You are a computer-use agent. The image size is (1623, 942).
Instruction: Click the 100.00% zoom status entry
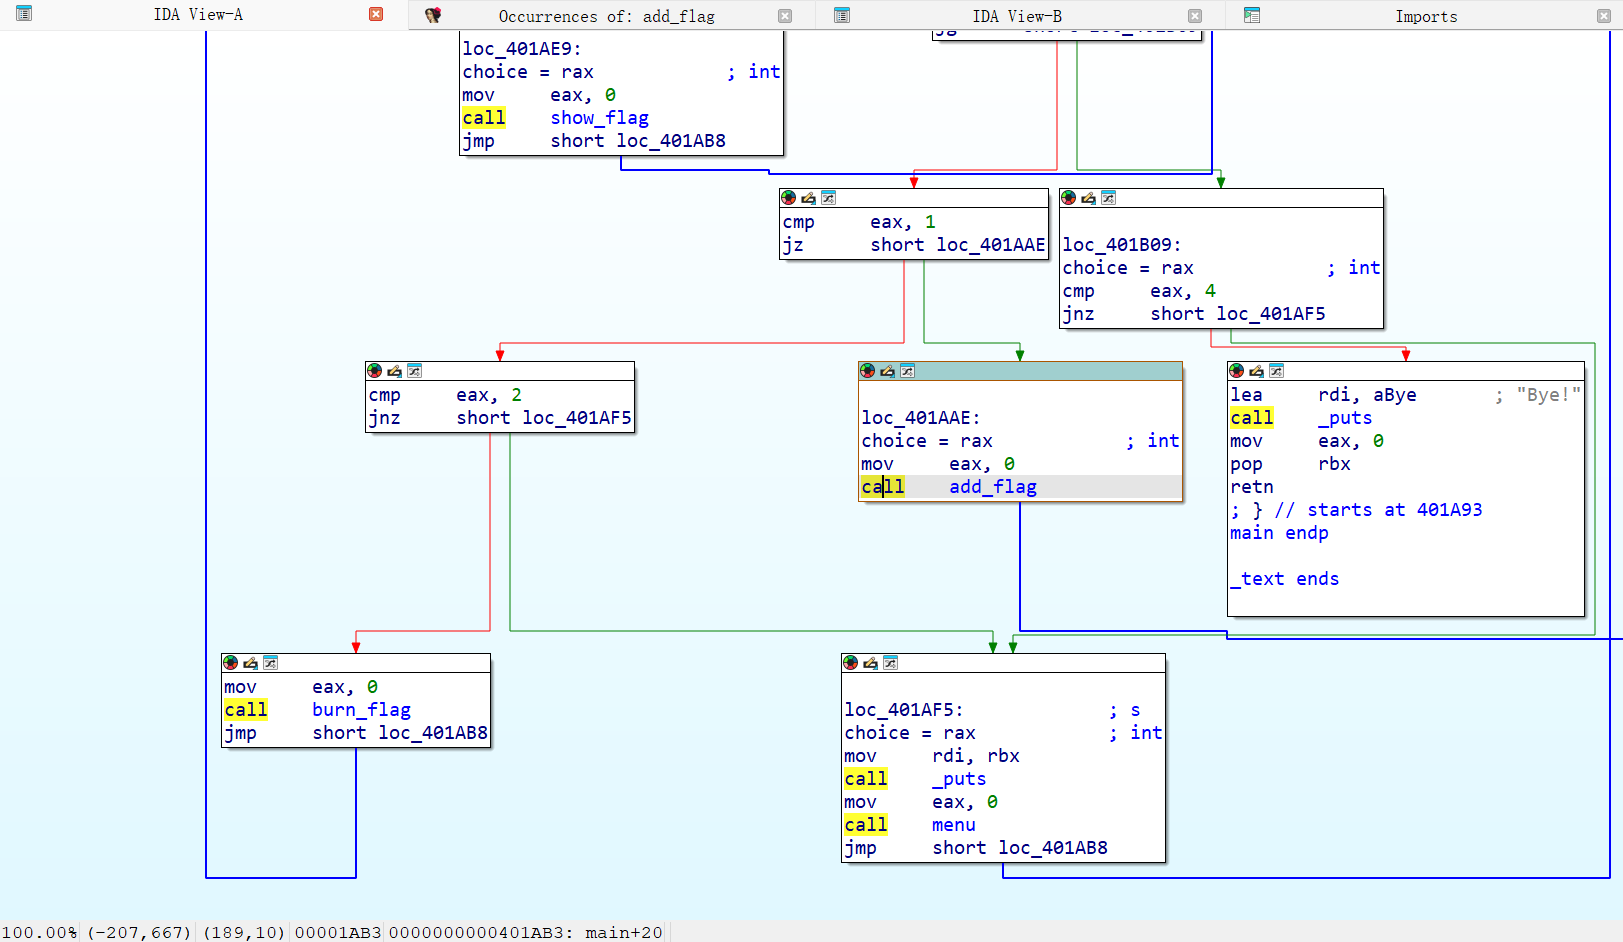[39, 932]
